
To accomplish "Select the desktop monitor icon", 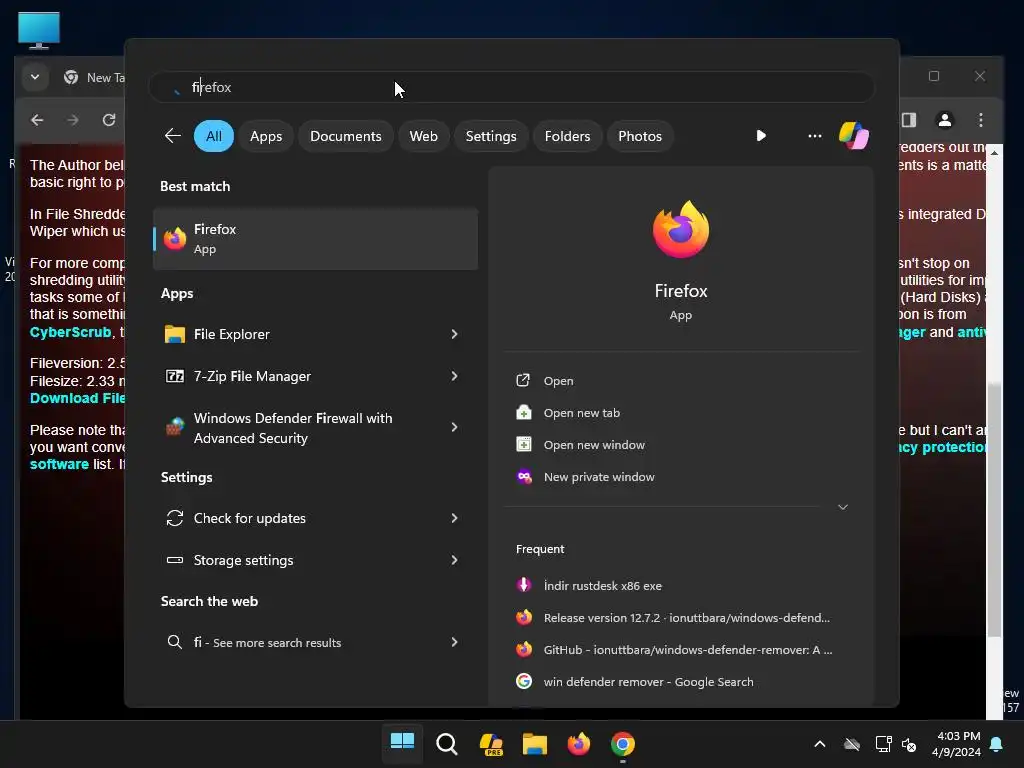I will [39, 30].
